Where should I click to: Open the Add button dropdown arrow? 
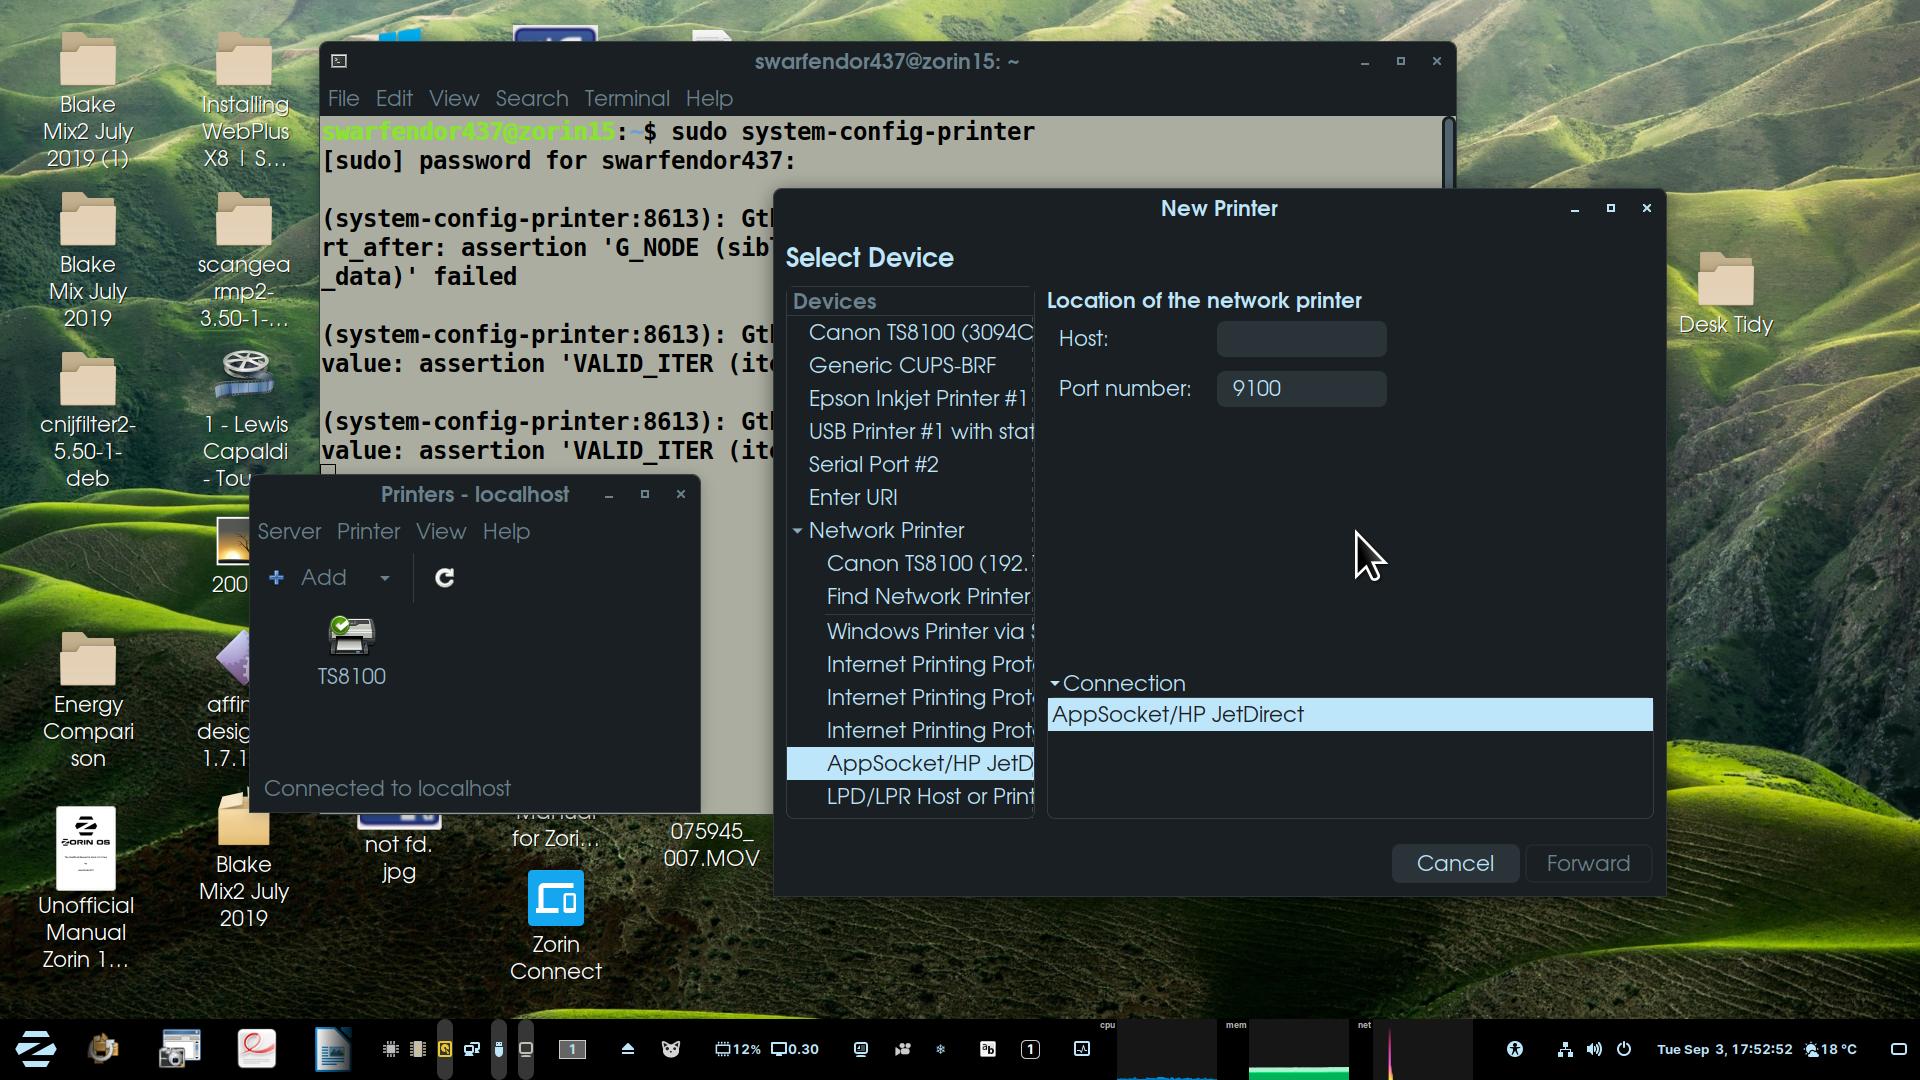click(x=384, y=578)
